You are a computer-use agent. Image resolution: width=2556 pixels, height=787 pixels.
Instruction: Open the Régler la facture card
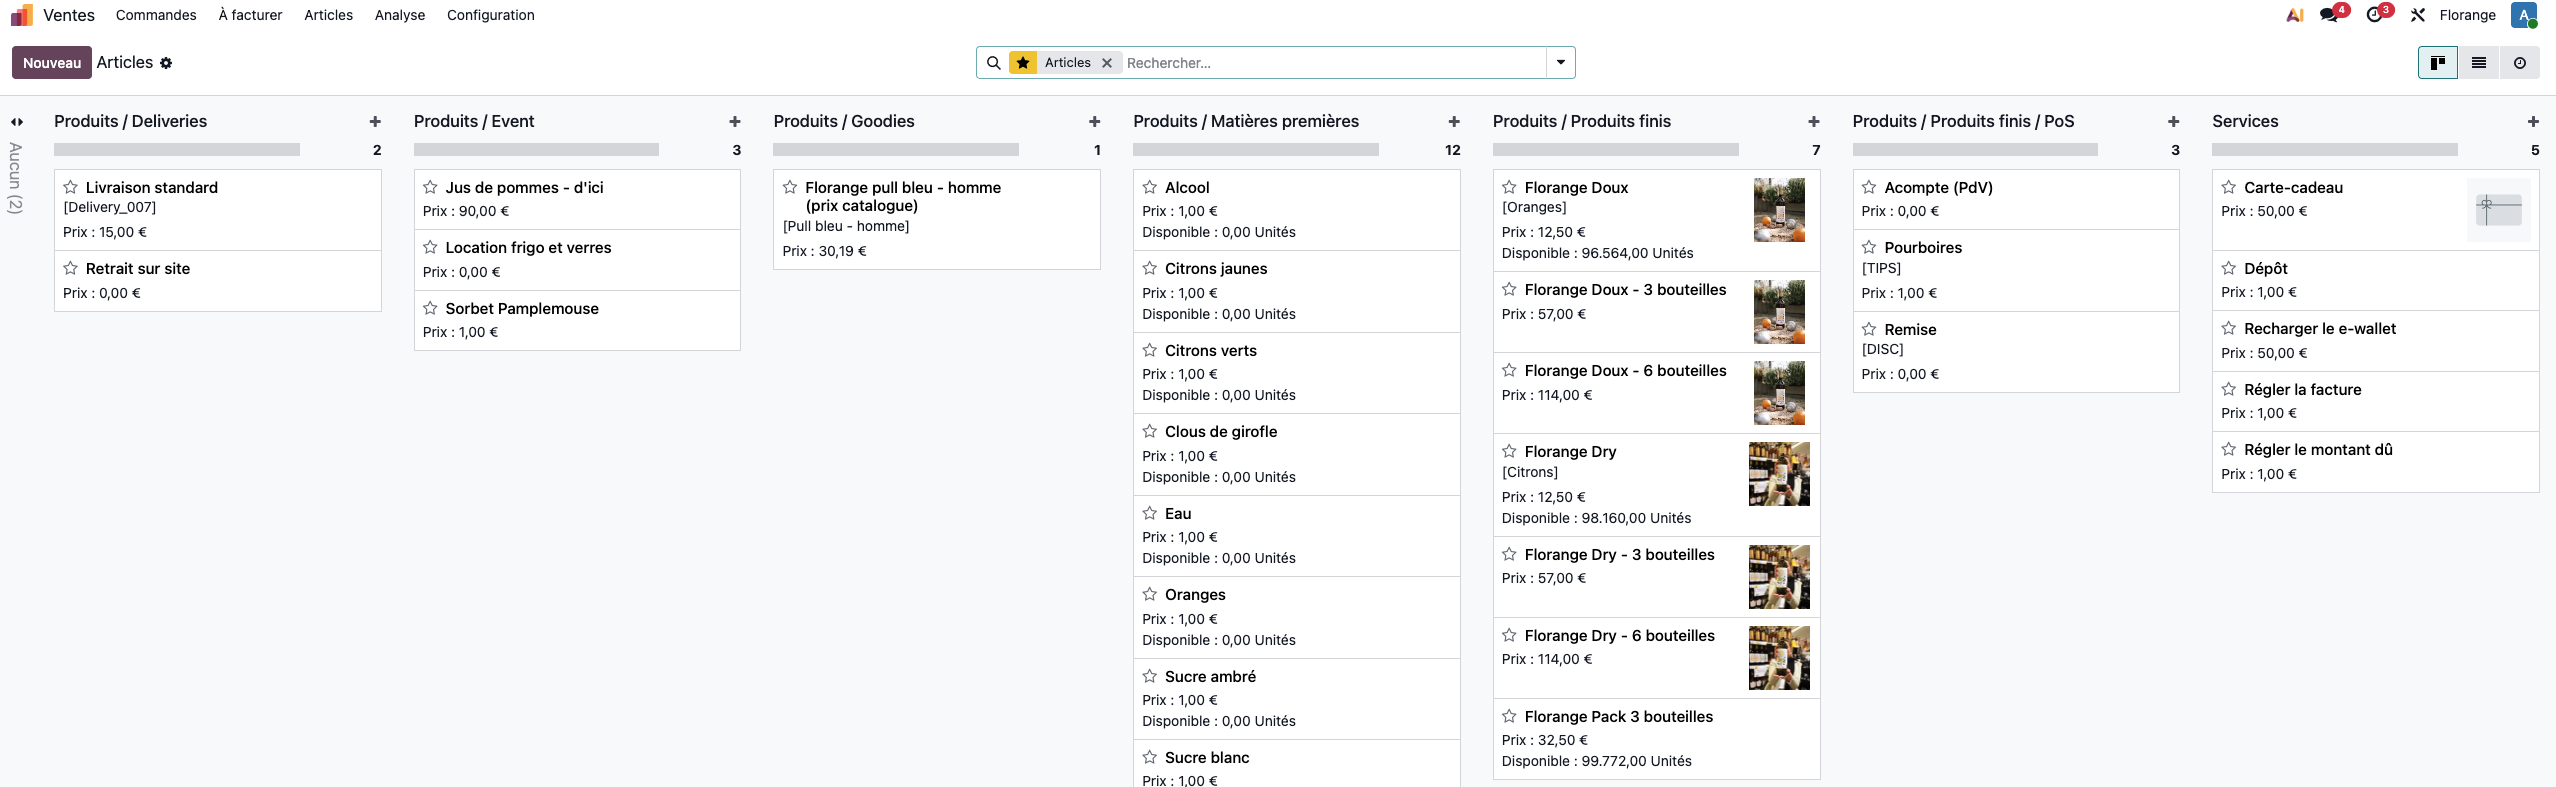2375,401
